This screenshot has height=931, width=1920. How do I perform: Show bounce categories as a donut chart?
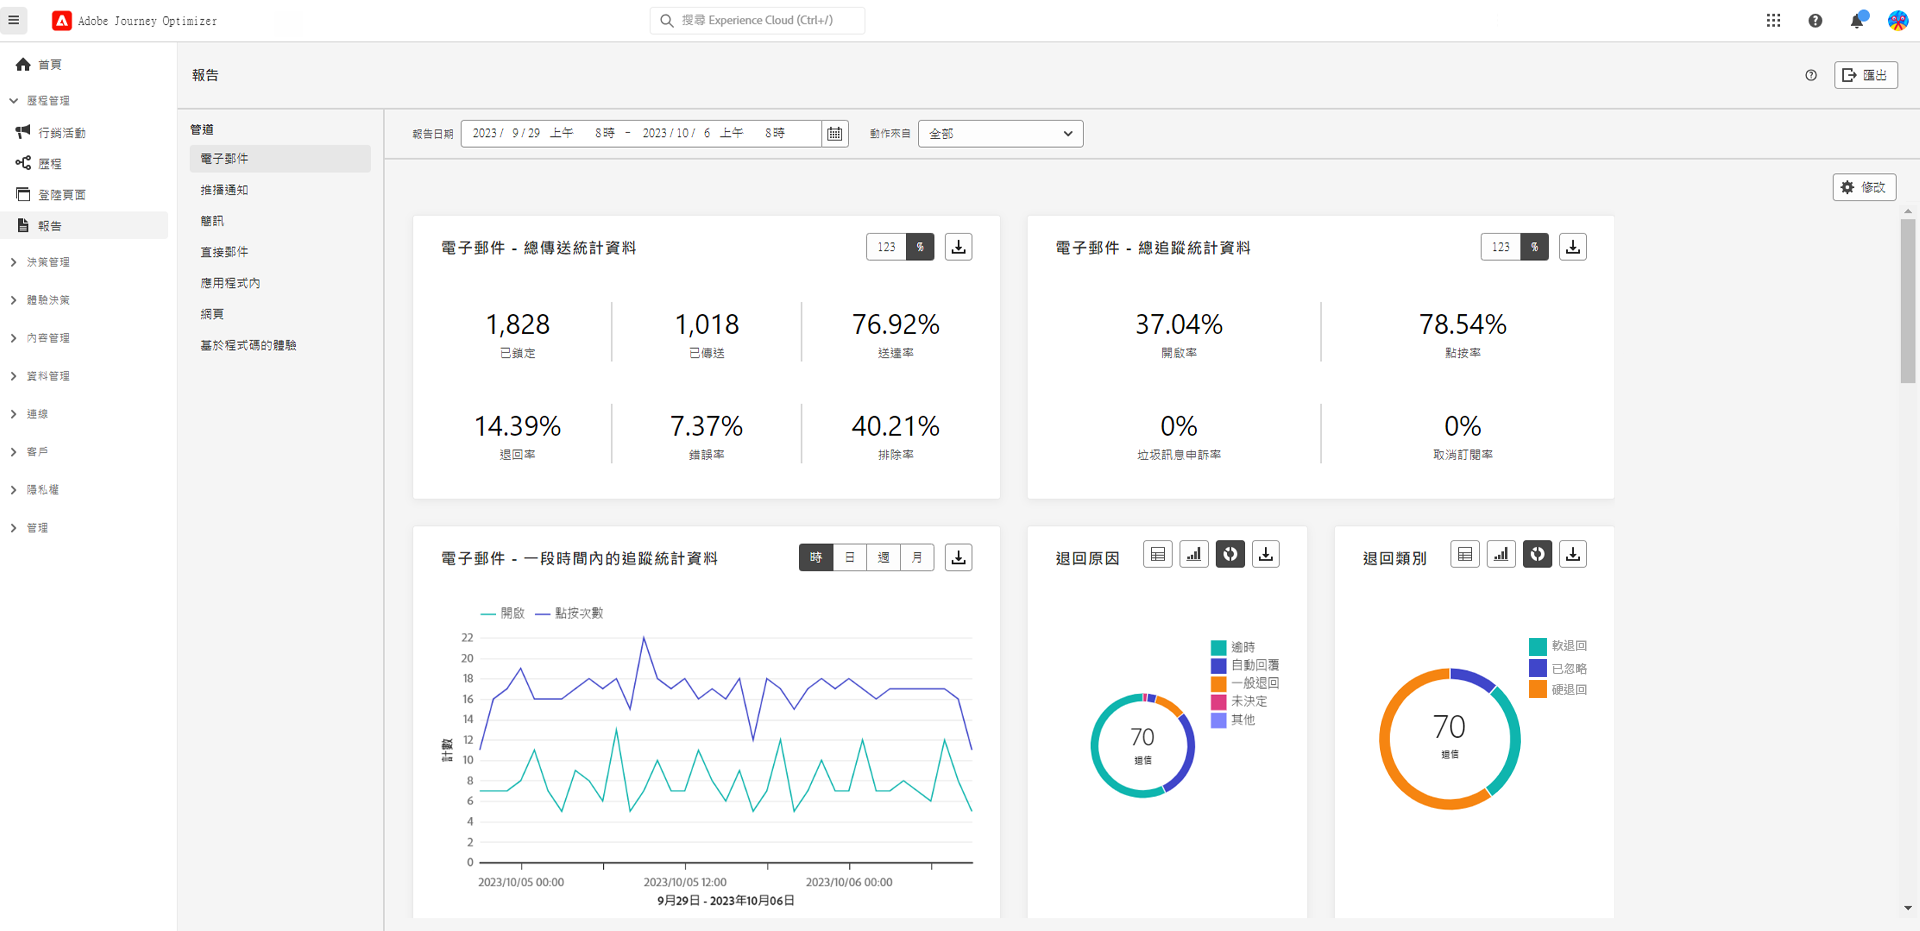[1537, 554]
